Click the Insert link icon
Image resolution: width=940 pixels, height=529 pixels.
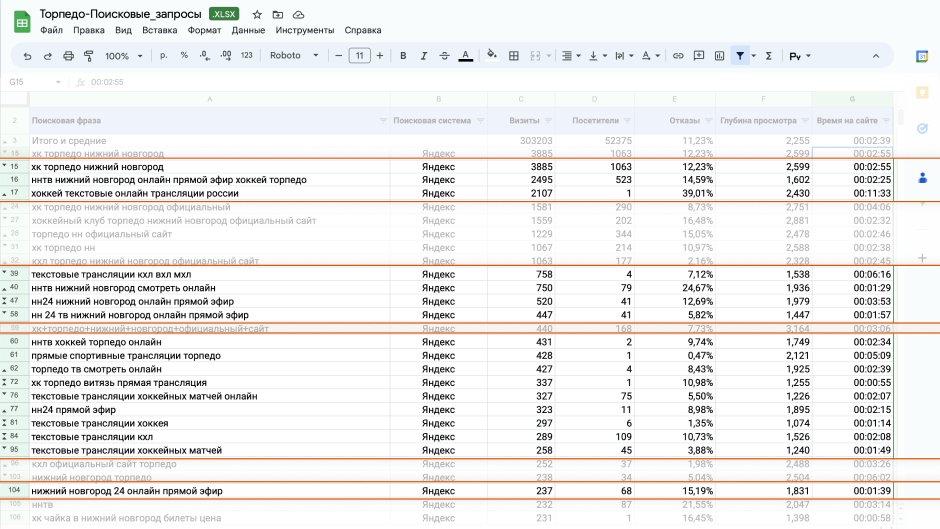[678, 56]
